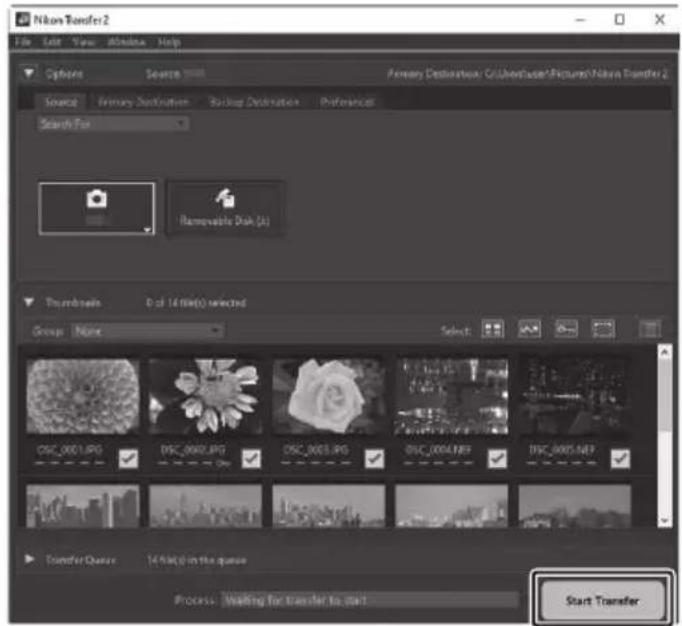Click the thumbnail scrollbar up arrow
The width and height of the screenshot is (682, 626).
pyautogui.click(x=664, y=351)
